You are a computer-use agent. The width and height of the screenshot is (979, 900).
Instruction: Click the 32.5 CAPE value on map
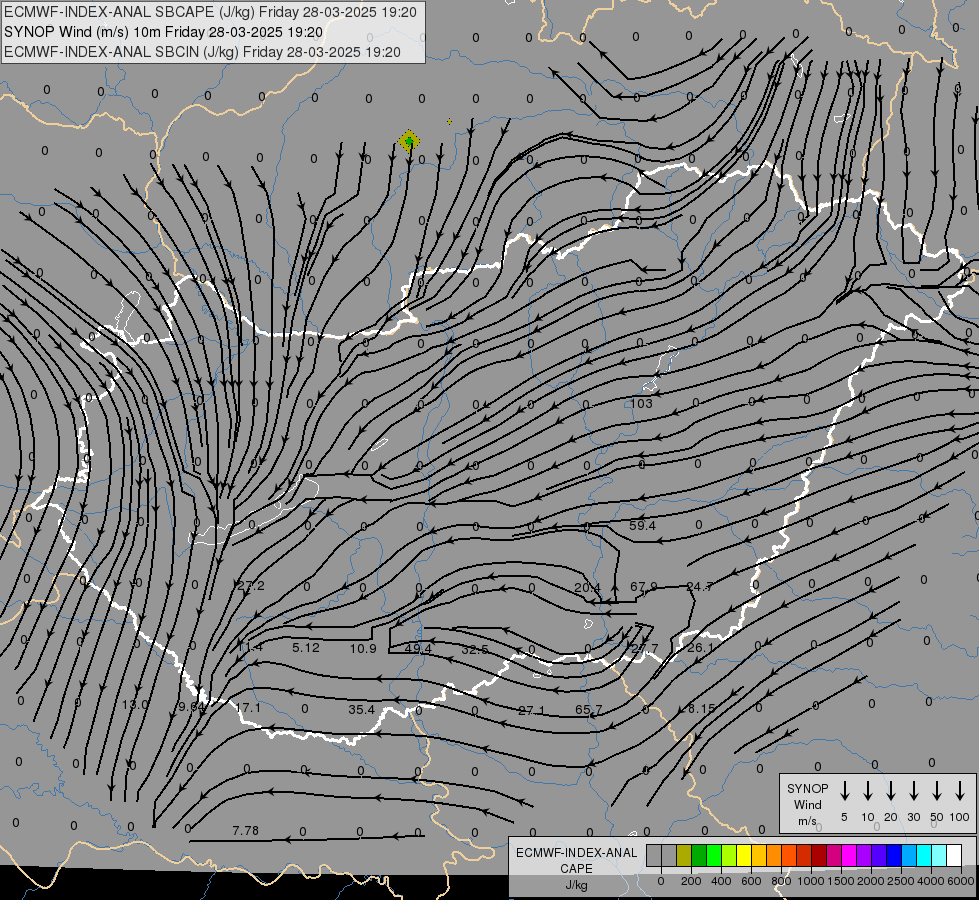coord(475,650)
